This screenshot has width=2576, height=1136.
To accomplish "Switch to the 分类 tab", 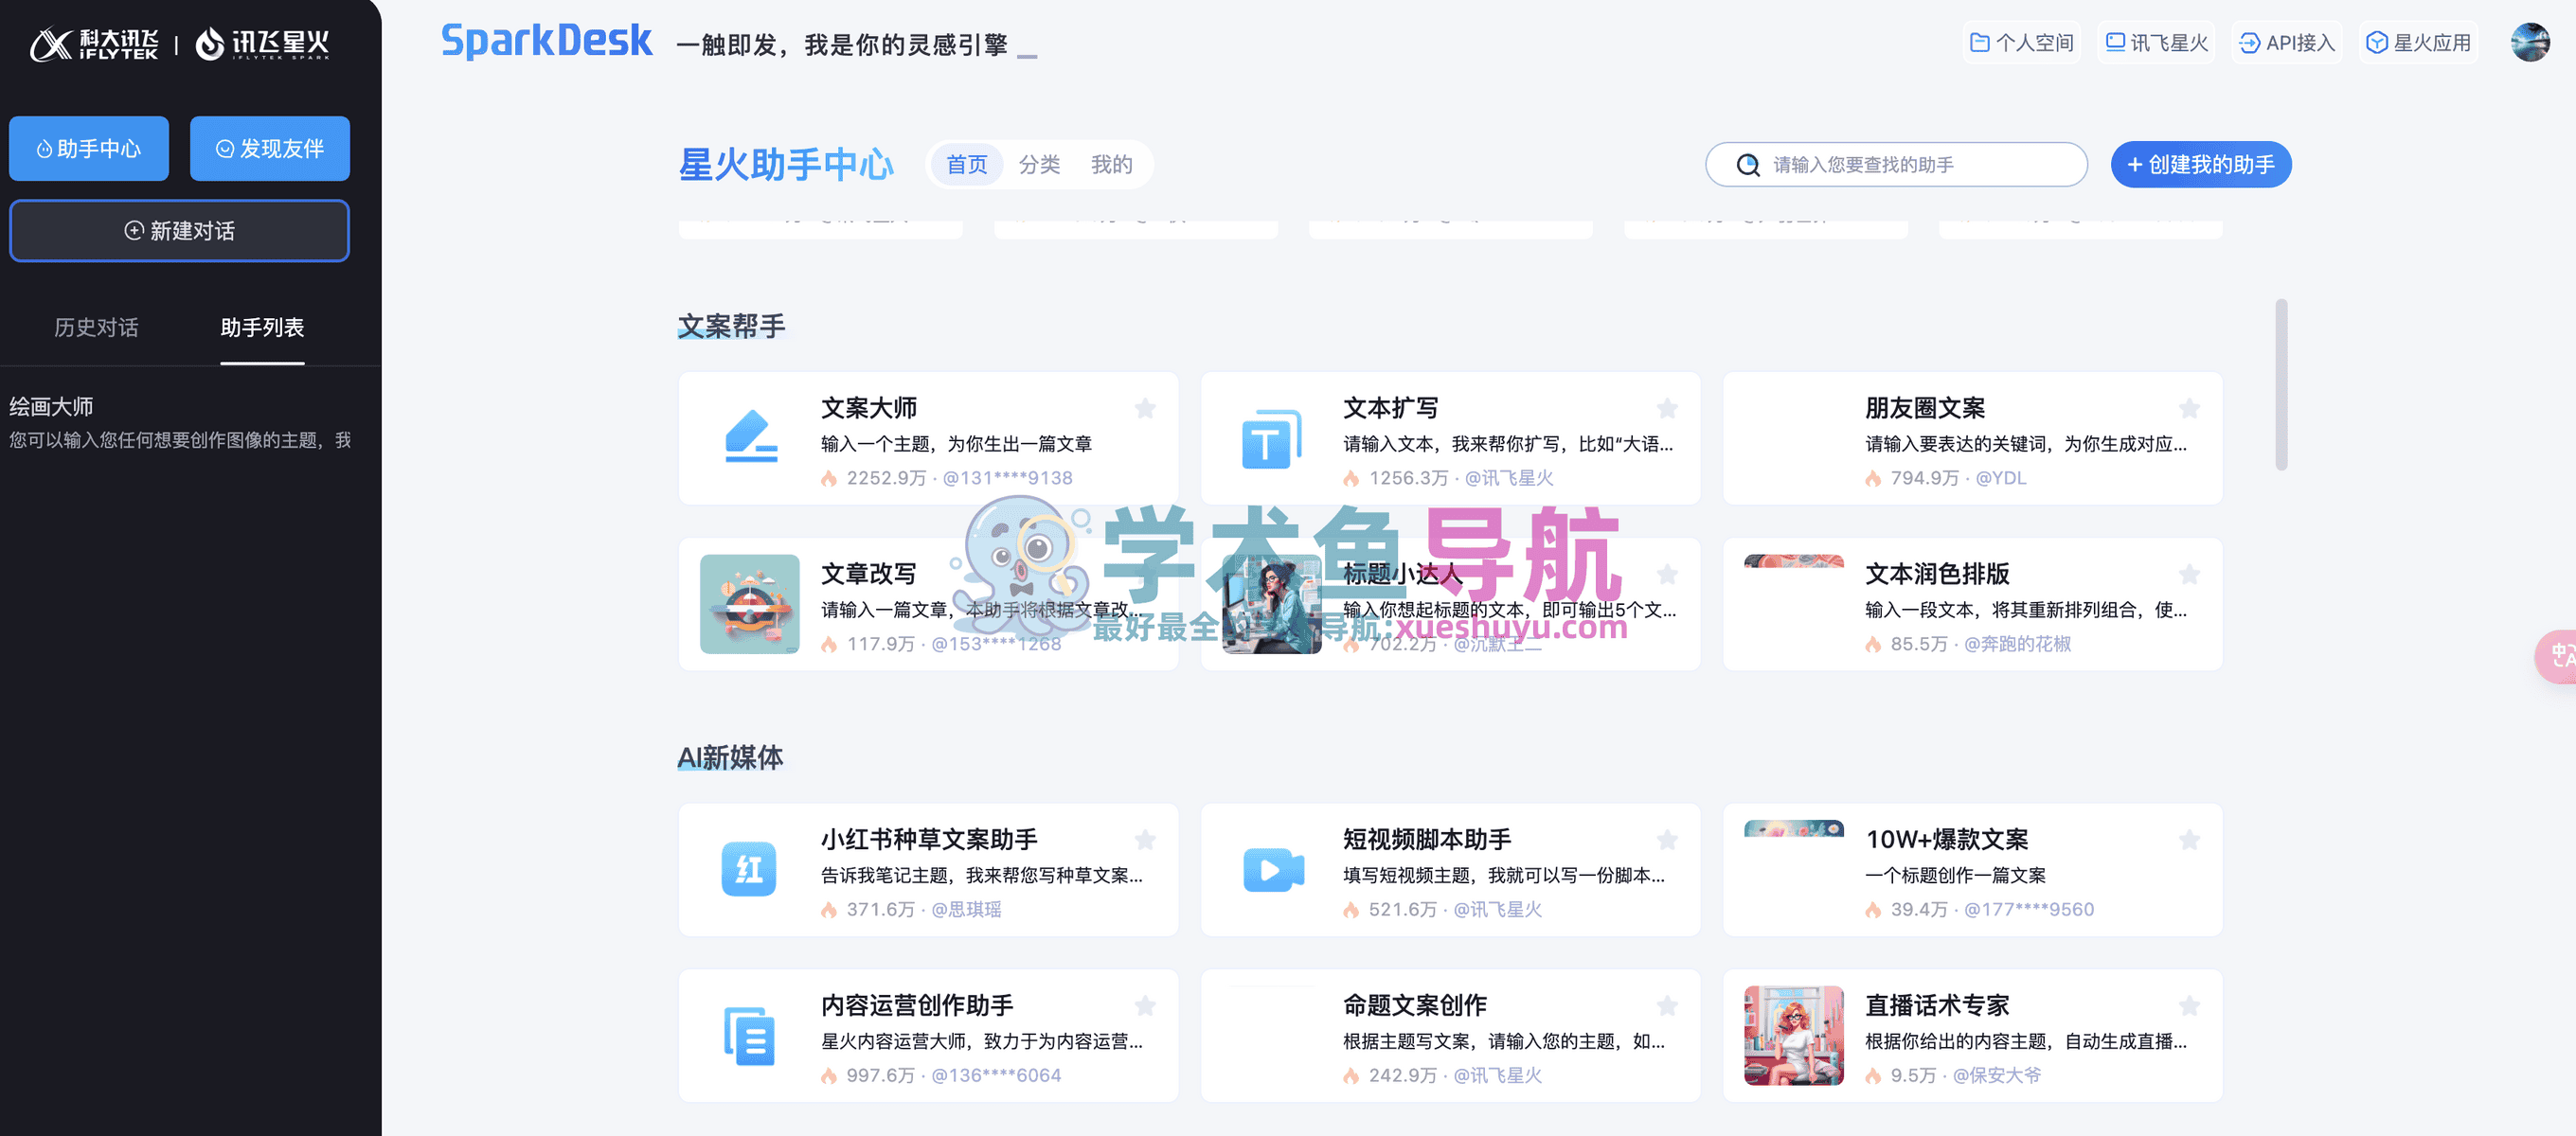I will tap(1039, 164).
